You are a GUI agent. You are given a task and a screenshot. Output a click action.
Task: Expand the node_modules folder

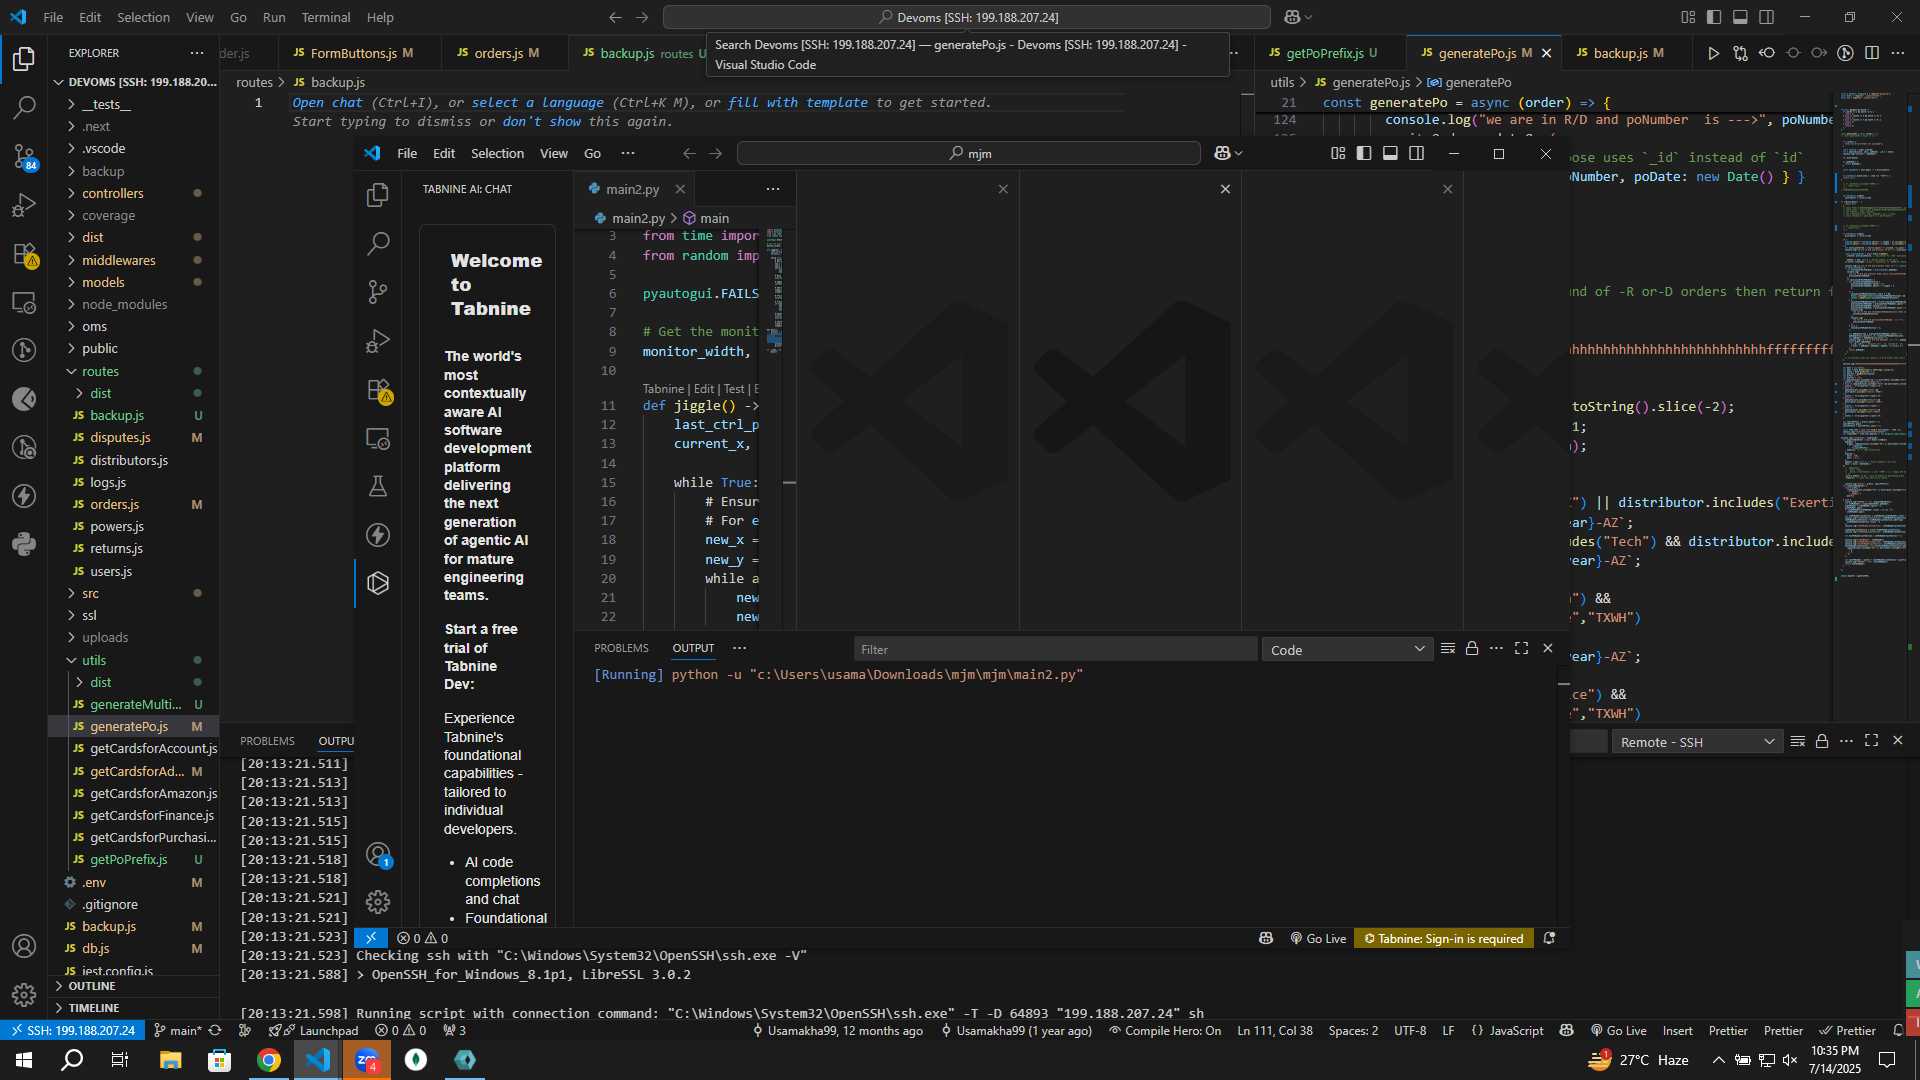pos(134,304)
